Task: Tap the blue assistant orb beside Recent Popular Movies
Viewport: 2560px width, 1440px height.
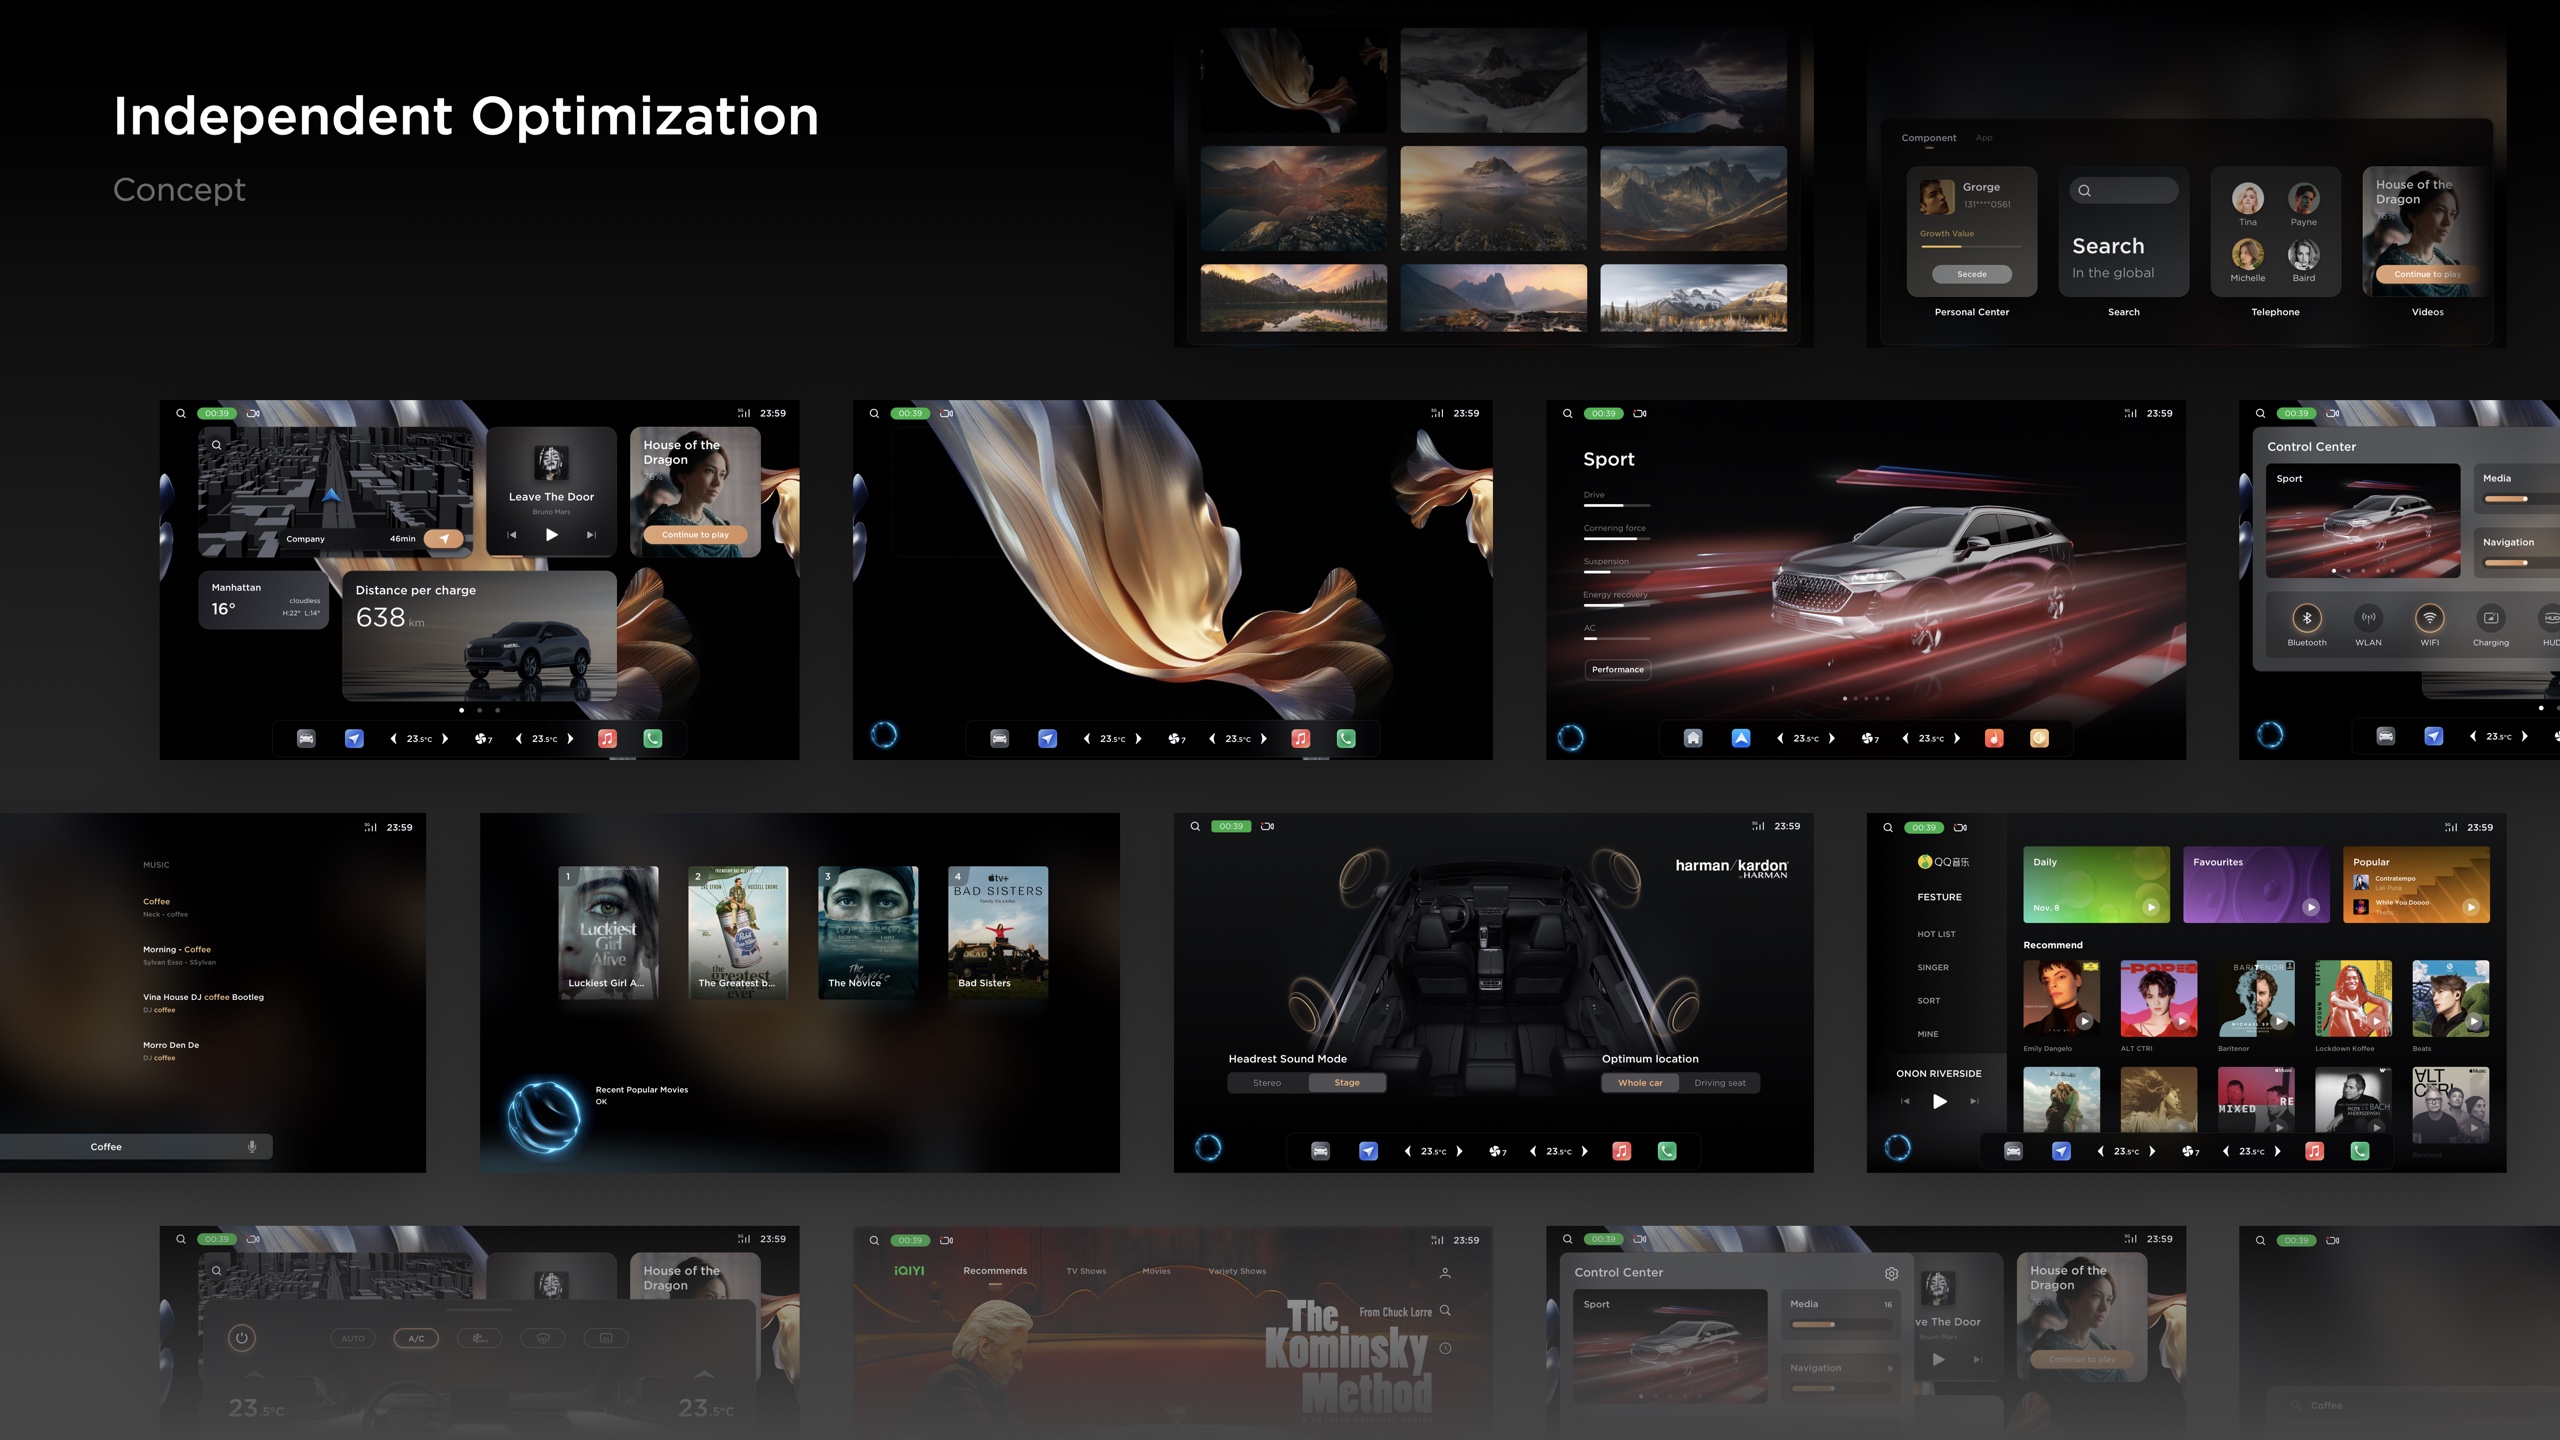Action: click(x=543, y=1117)
